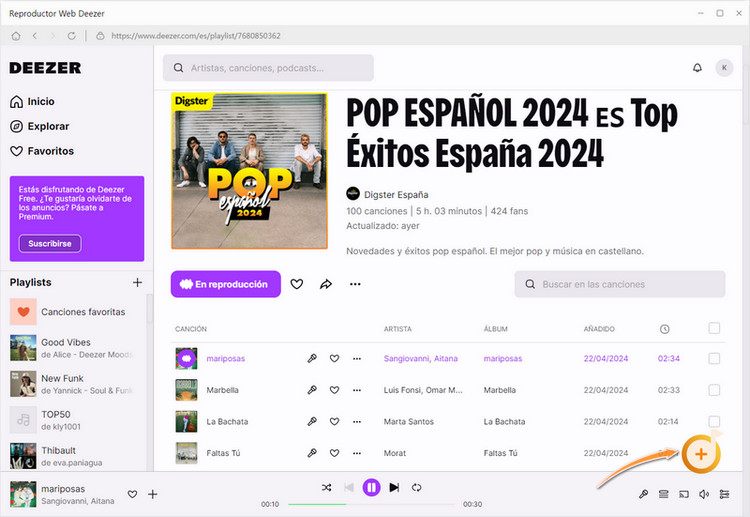750x517 pixels.
Task: Open Favoritos in sidebar
Action: (42, 151)
